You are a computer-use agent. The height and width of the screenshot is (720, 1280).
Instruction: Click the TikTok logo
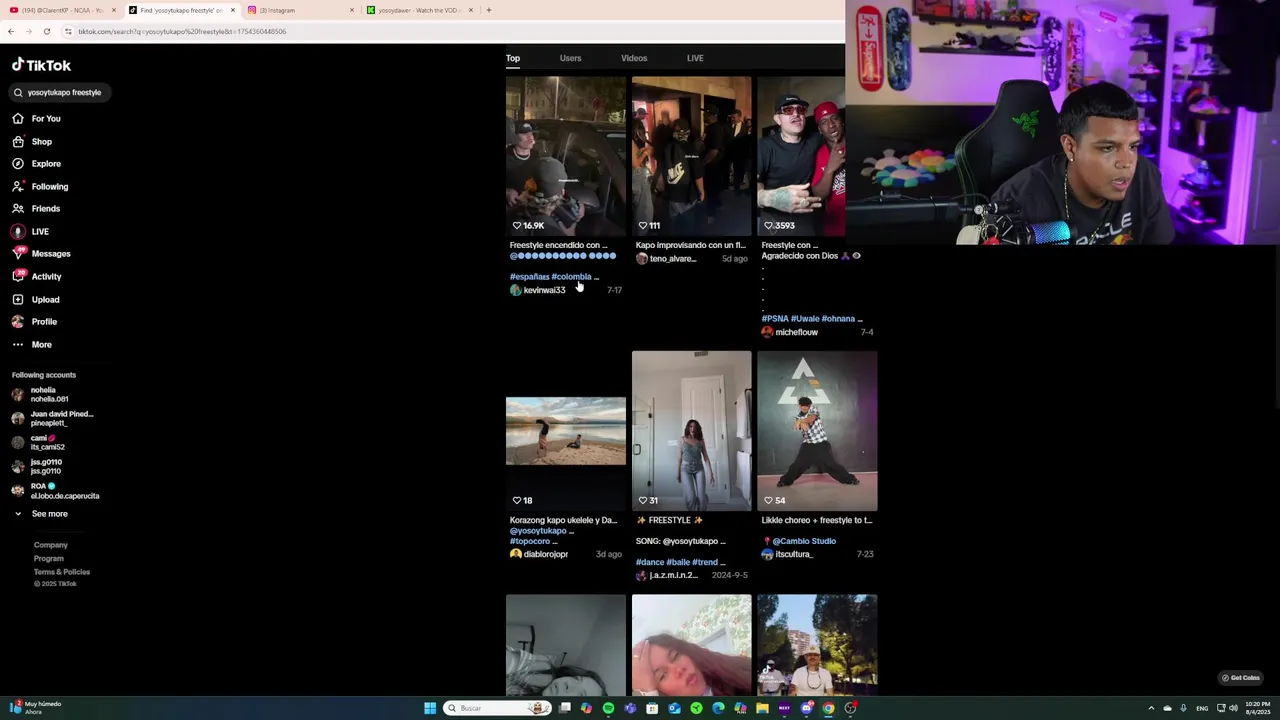[x=42, y=65]
